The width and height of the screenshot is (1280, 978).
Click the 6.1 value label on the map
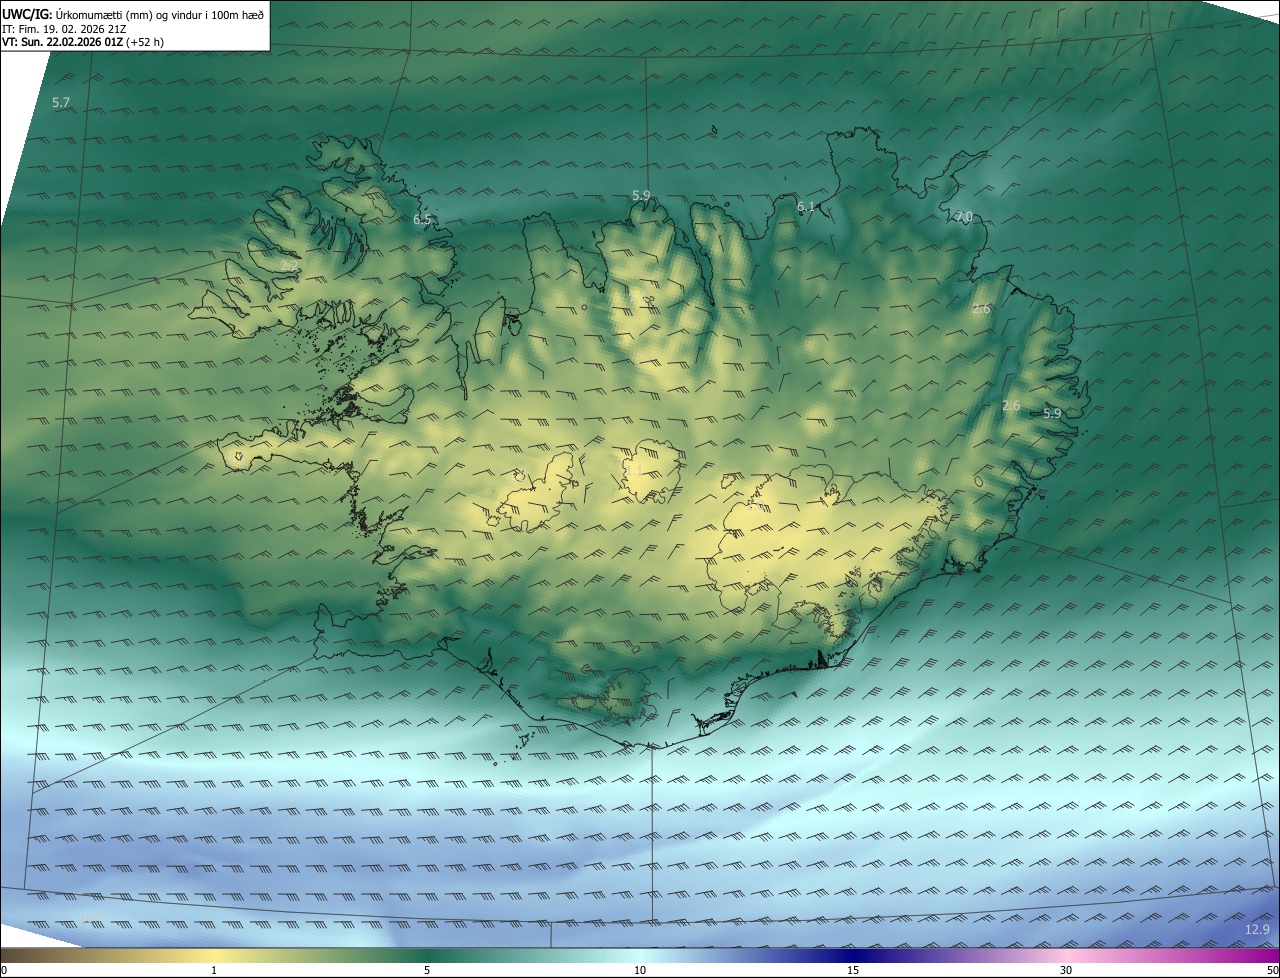point(806,206)
